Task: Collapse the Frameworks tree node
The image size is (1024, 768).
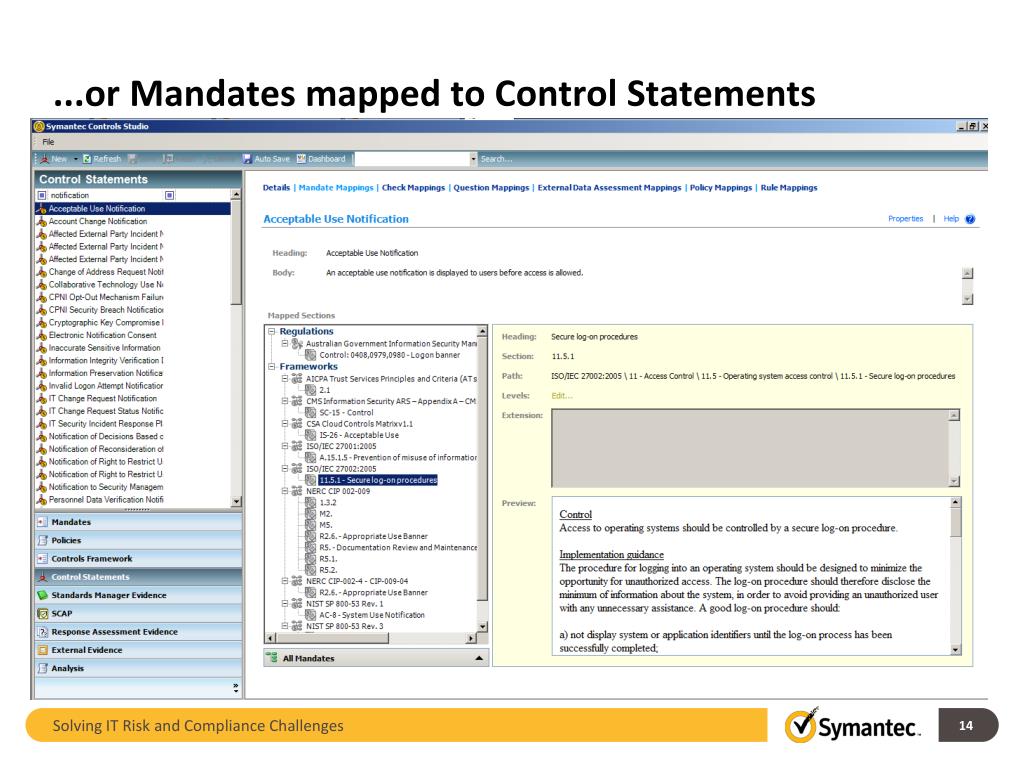Action: [272, 367]
